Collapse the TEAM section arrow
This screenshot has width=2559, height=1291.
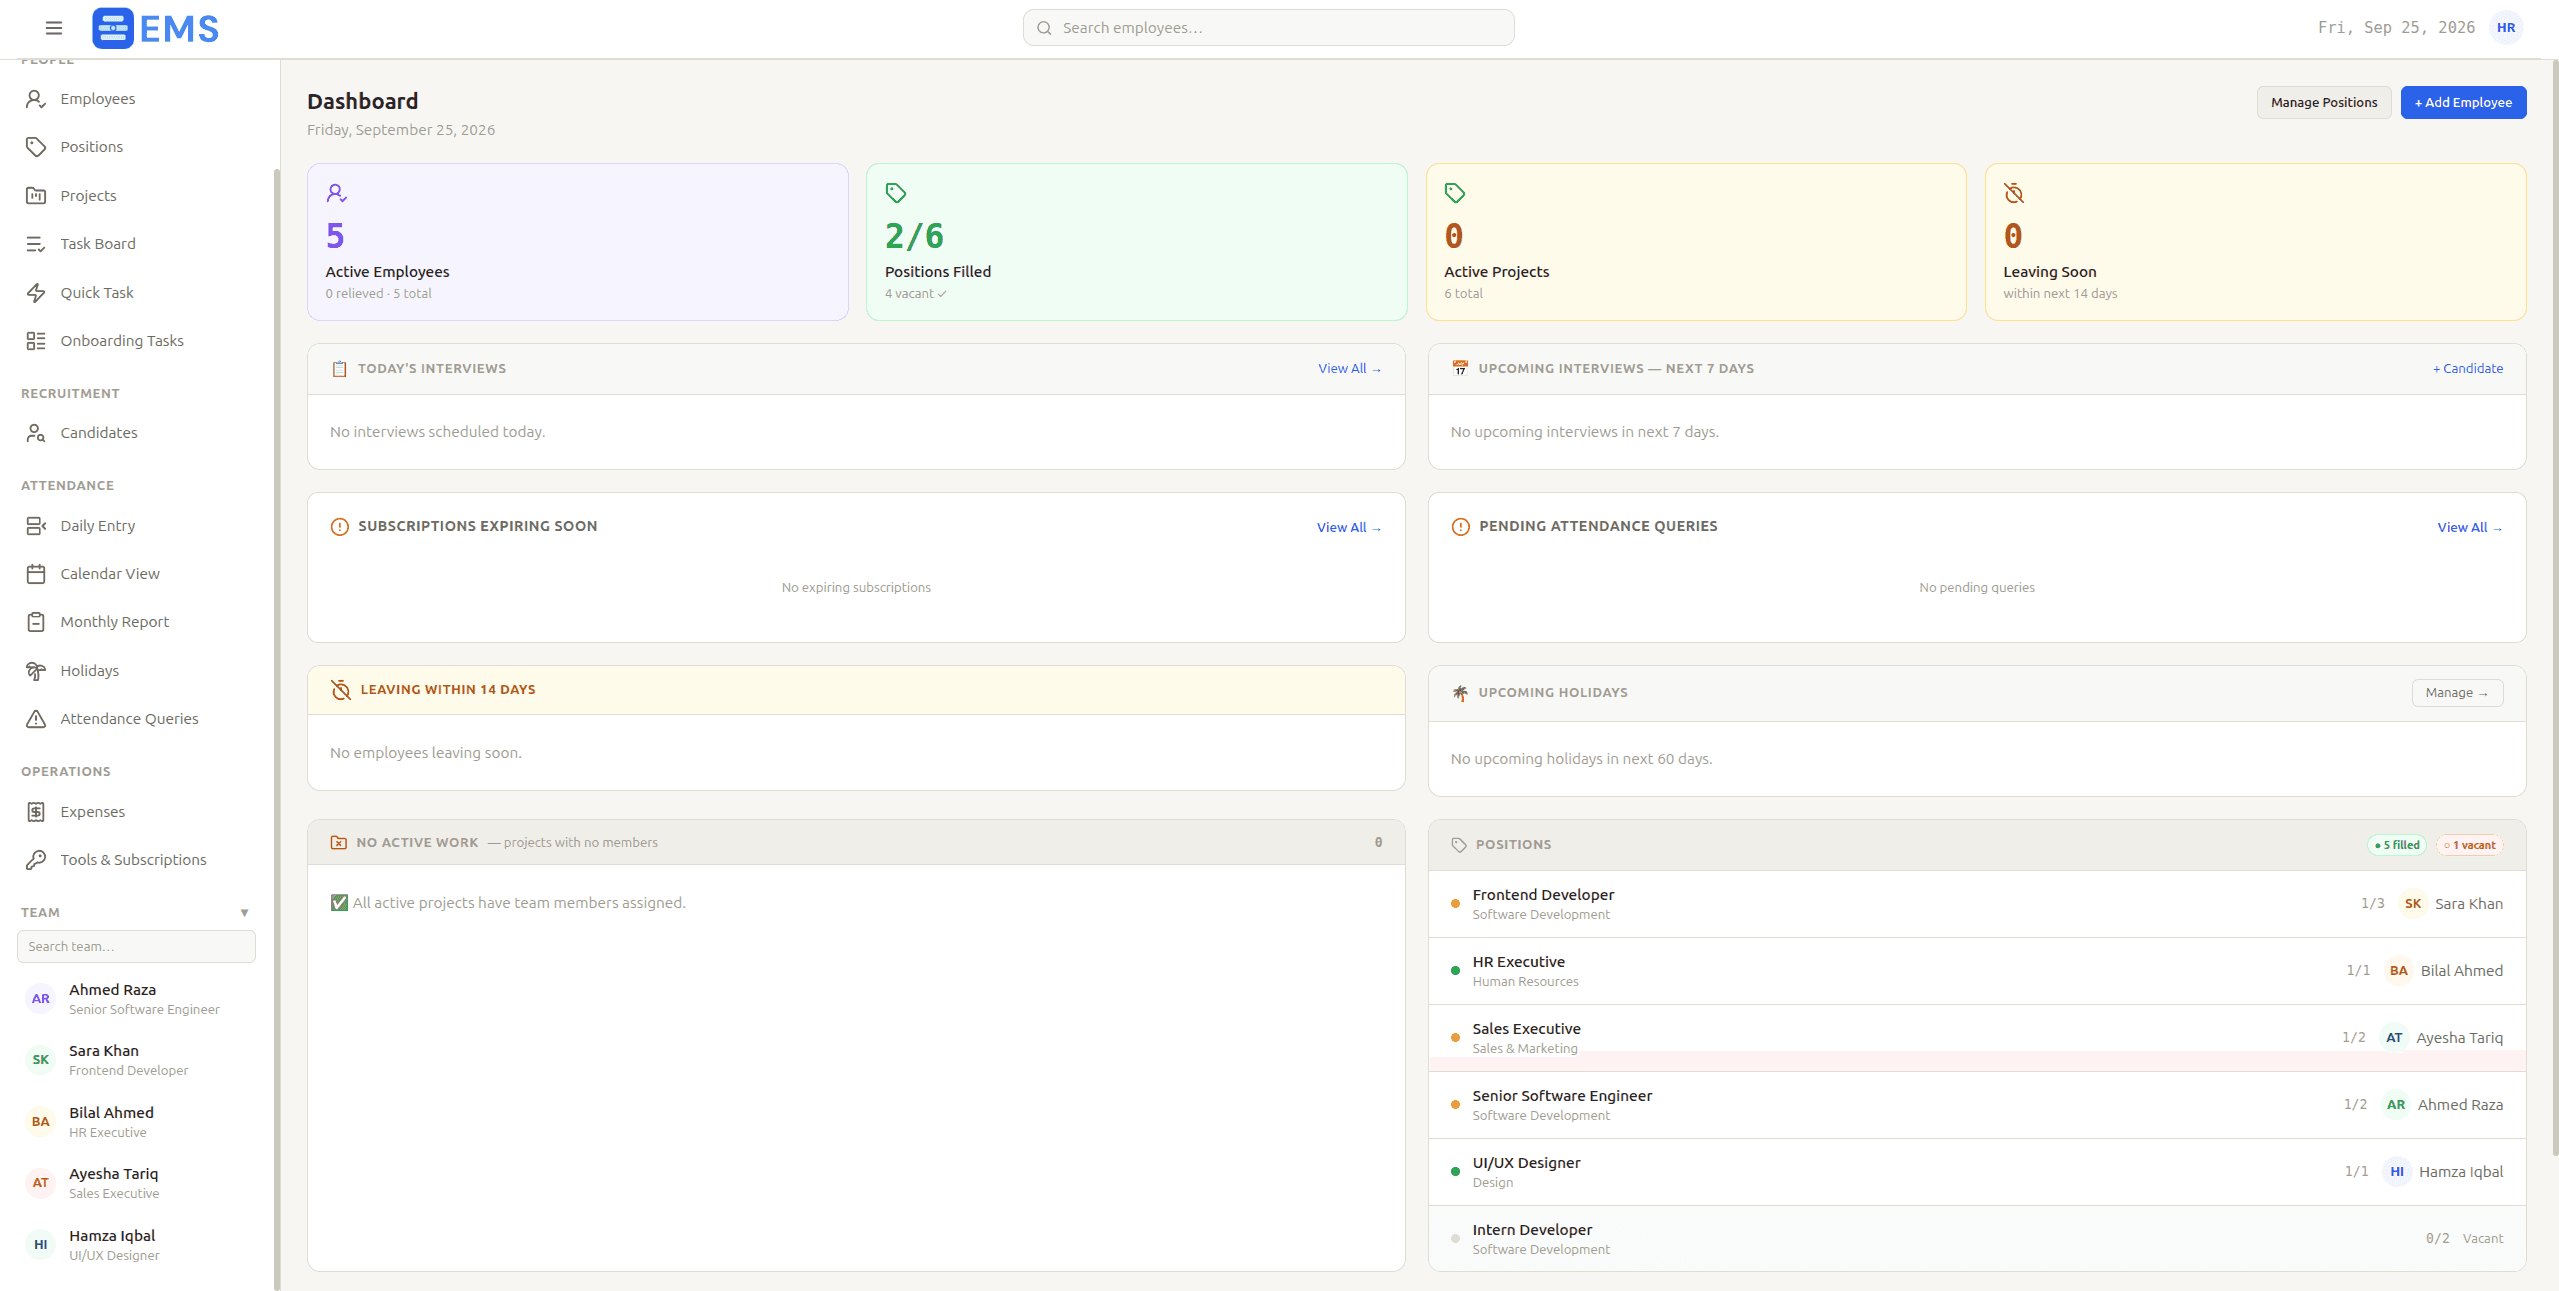[244, 913]
